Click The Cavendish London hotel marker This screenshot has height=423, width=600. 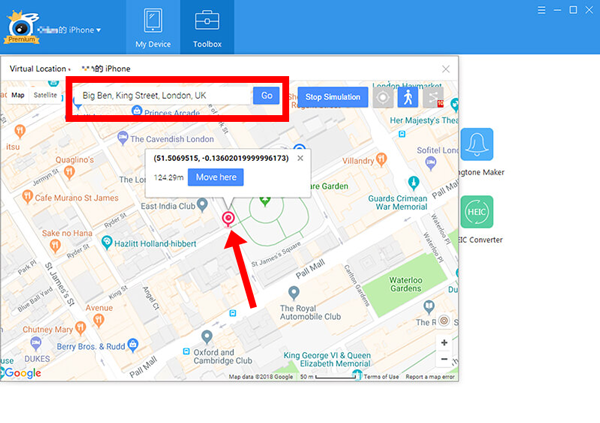point(122,137)
